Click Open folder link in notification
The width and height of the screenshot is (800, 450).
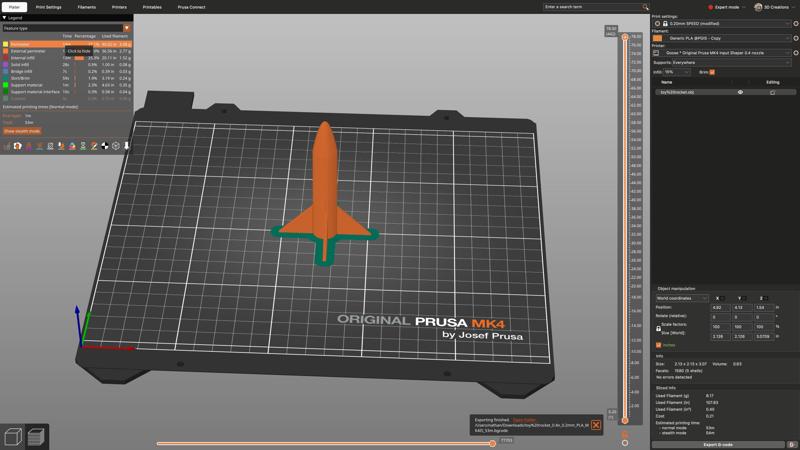(524, 420)
